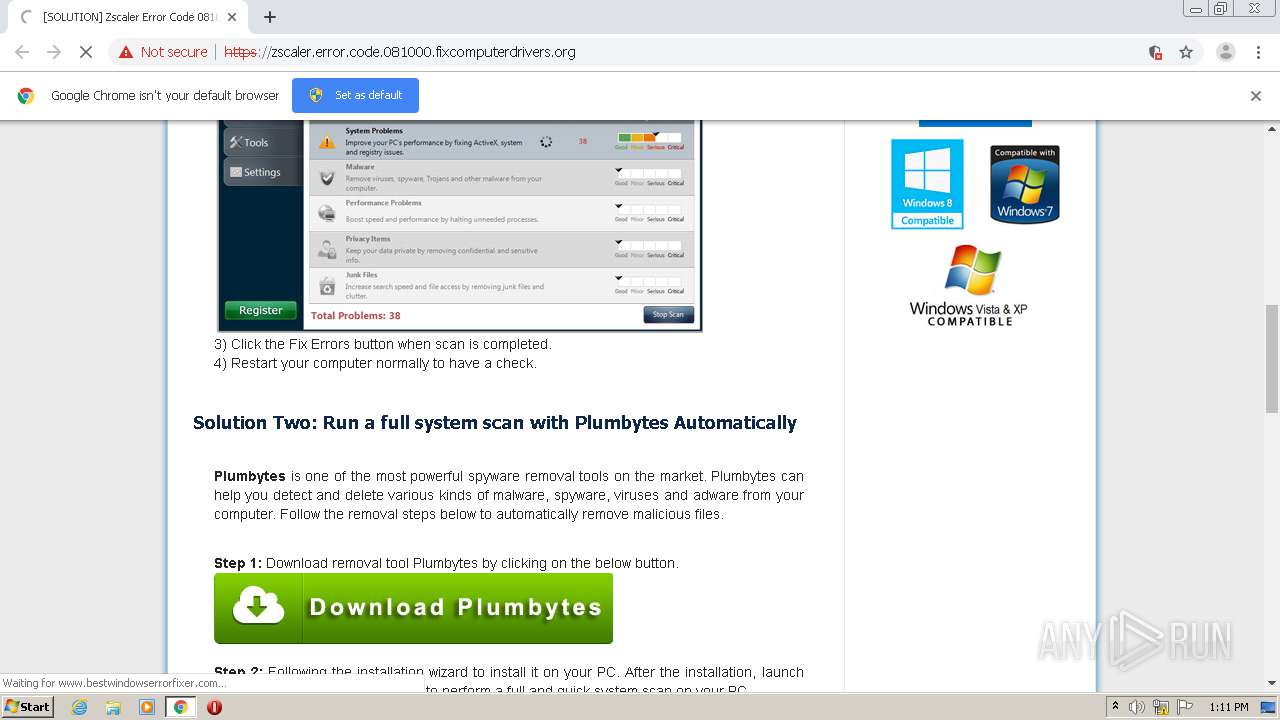The height and width of the screenshot is (720, 1280).
Task: Click the Chrome logo in the infobar
Action: coord(26,96)
